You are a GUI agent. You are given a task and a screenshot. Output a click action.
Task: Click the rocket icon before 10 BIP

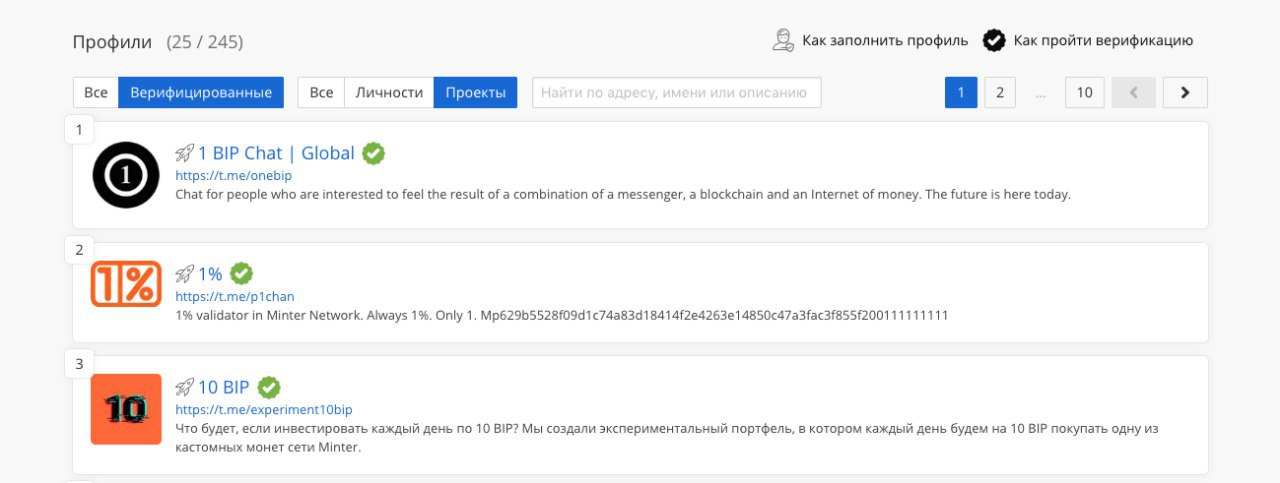tap(184, 387)
